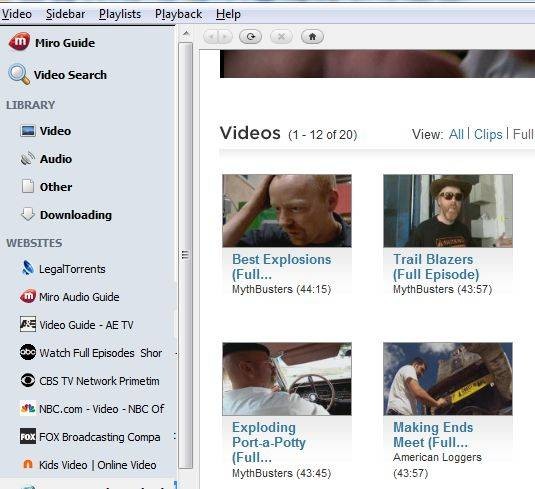Click the Kids Video site icon
535x489 pixels.
click(x=28, y=464)
